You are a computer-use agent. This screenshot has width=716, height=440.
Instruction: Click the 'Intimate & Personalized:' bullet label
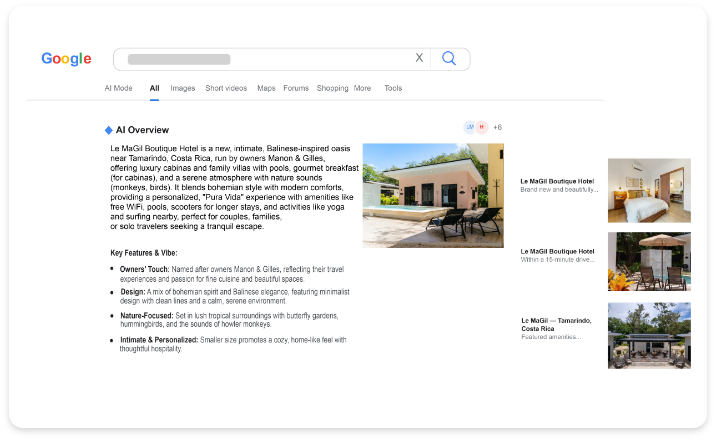pyautogui.click(x=159, y=340)
